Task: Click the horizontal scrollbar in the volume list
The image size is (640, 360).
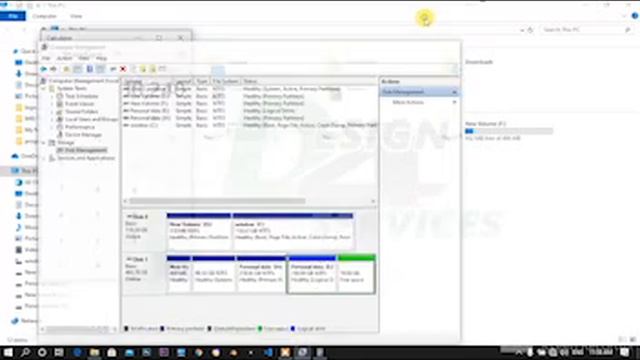Action: click(217, 201)
